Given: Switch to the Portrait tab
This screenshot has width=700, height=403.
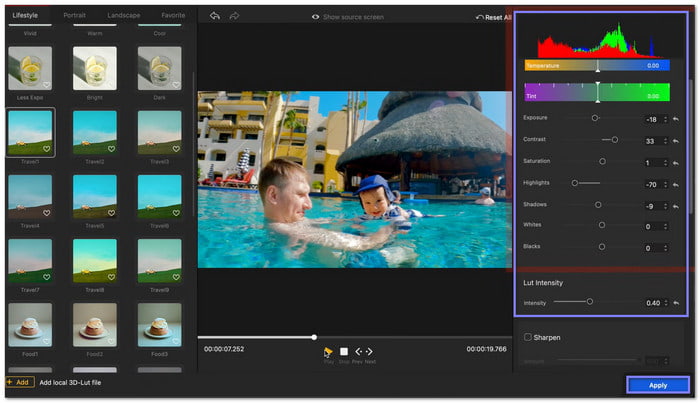Looking at the screenshot, I should [74, 15].
